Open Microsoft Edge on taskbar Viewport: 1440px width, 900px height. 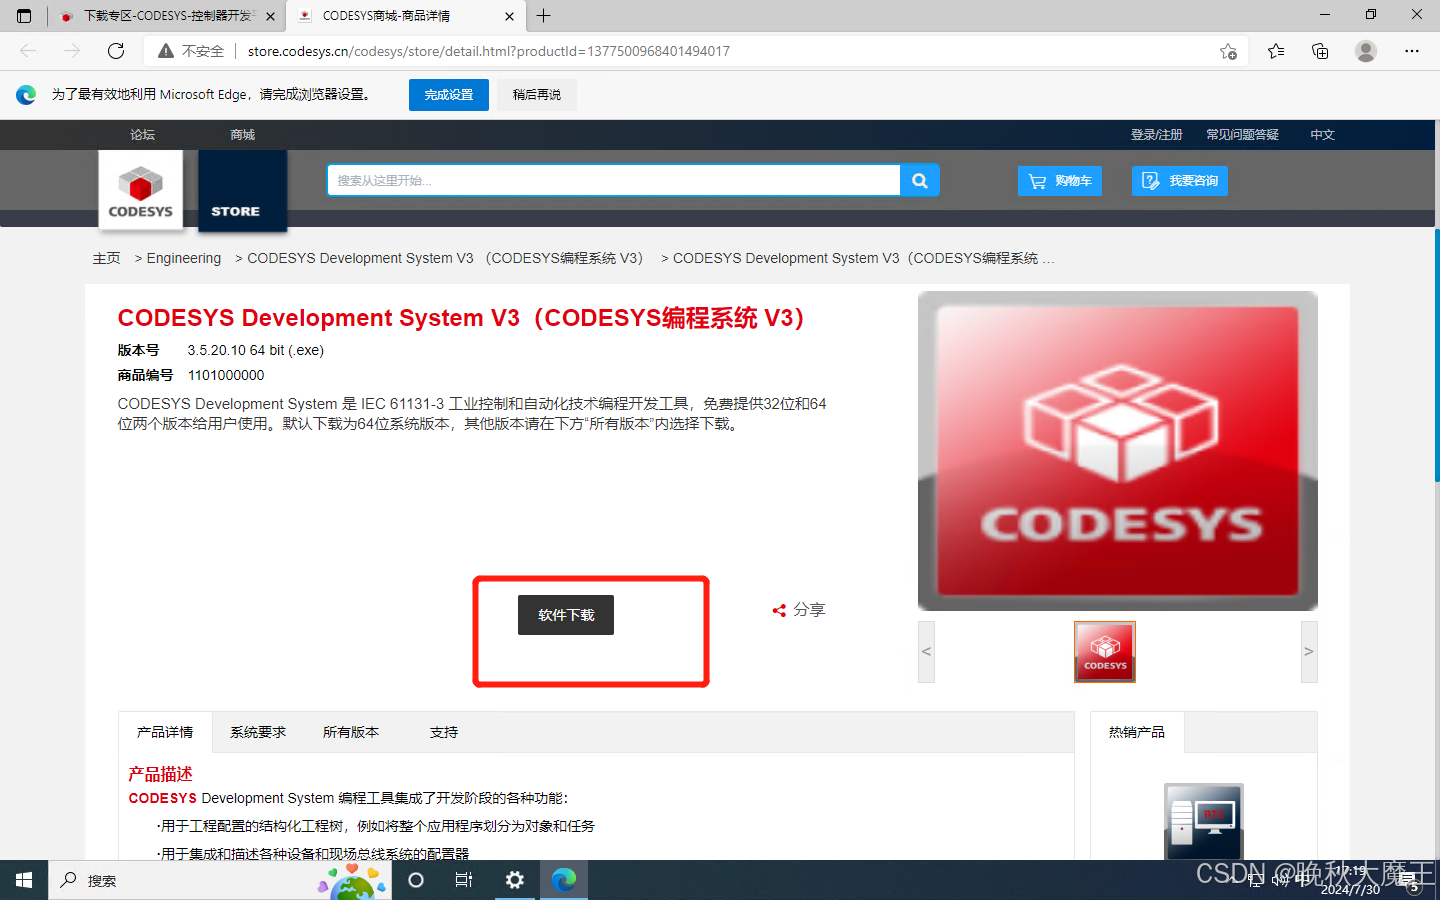[564, 880]
